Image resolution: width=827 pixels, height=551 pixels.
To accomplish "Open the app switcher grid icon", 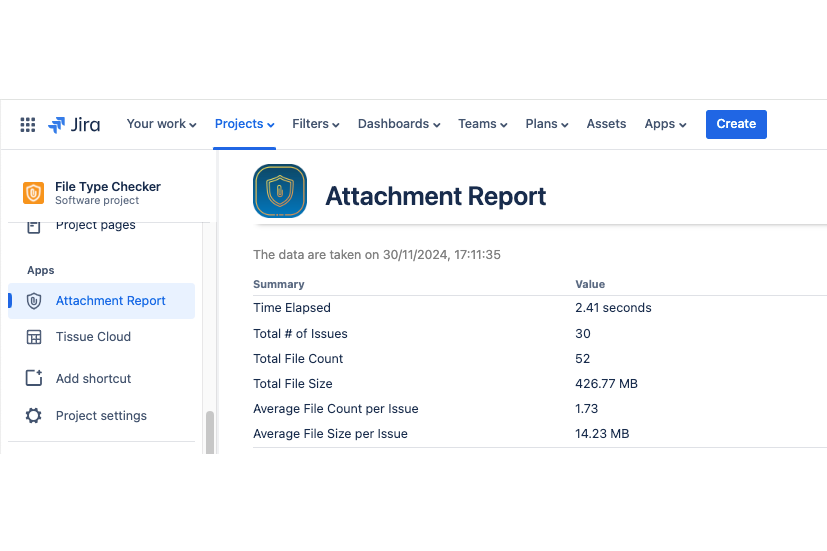I will point(27,124).
